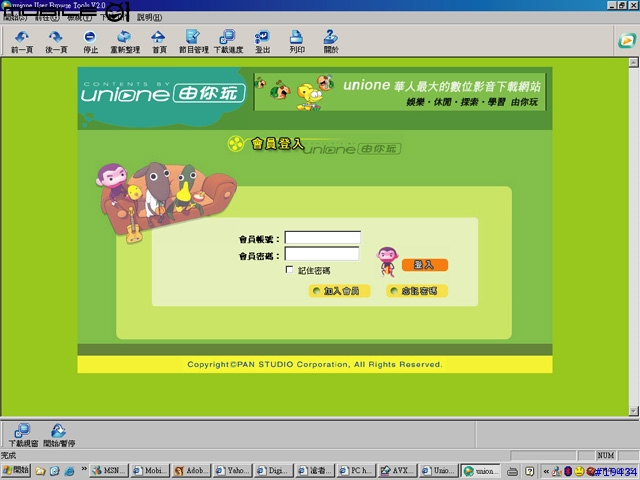This screenshot has width=640, height=480.
Task: Open home page via 首頁 icon
Action: (x=159, y=42)
